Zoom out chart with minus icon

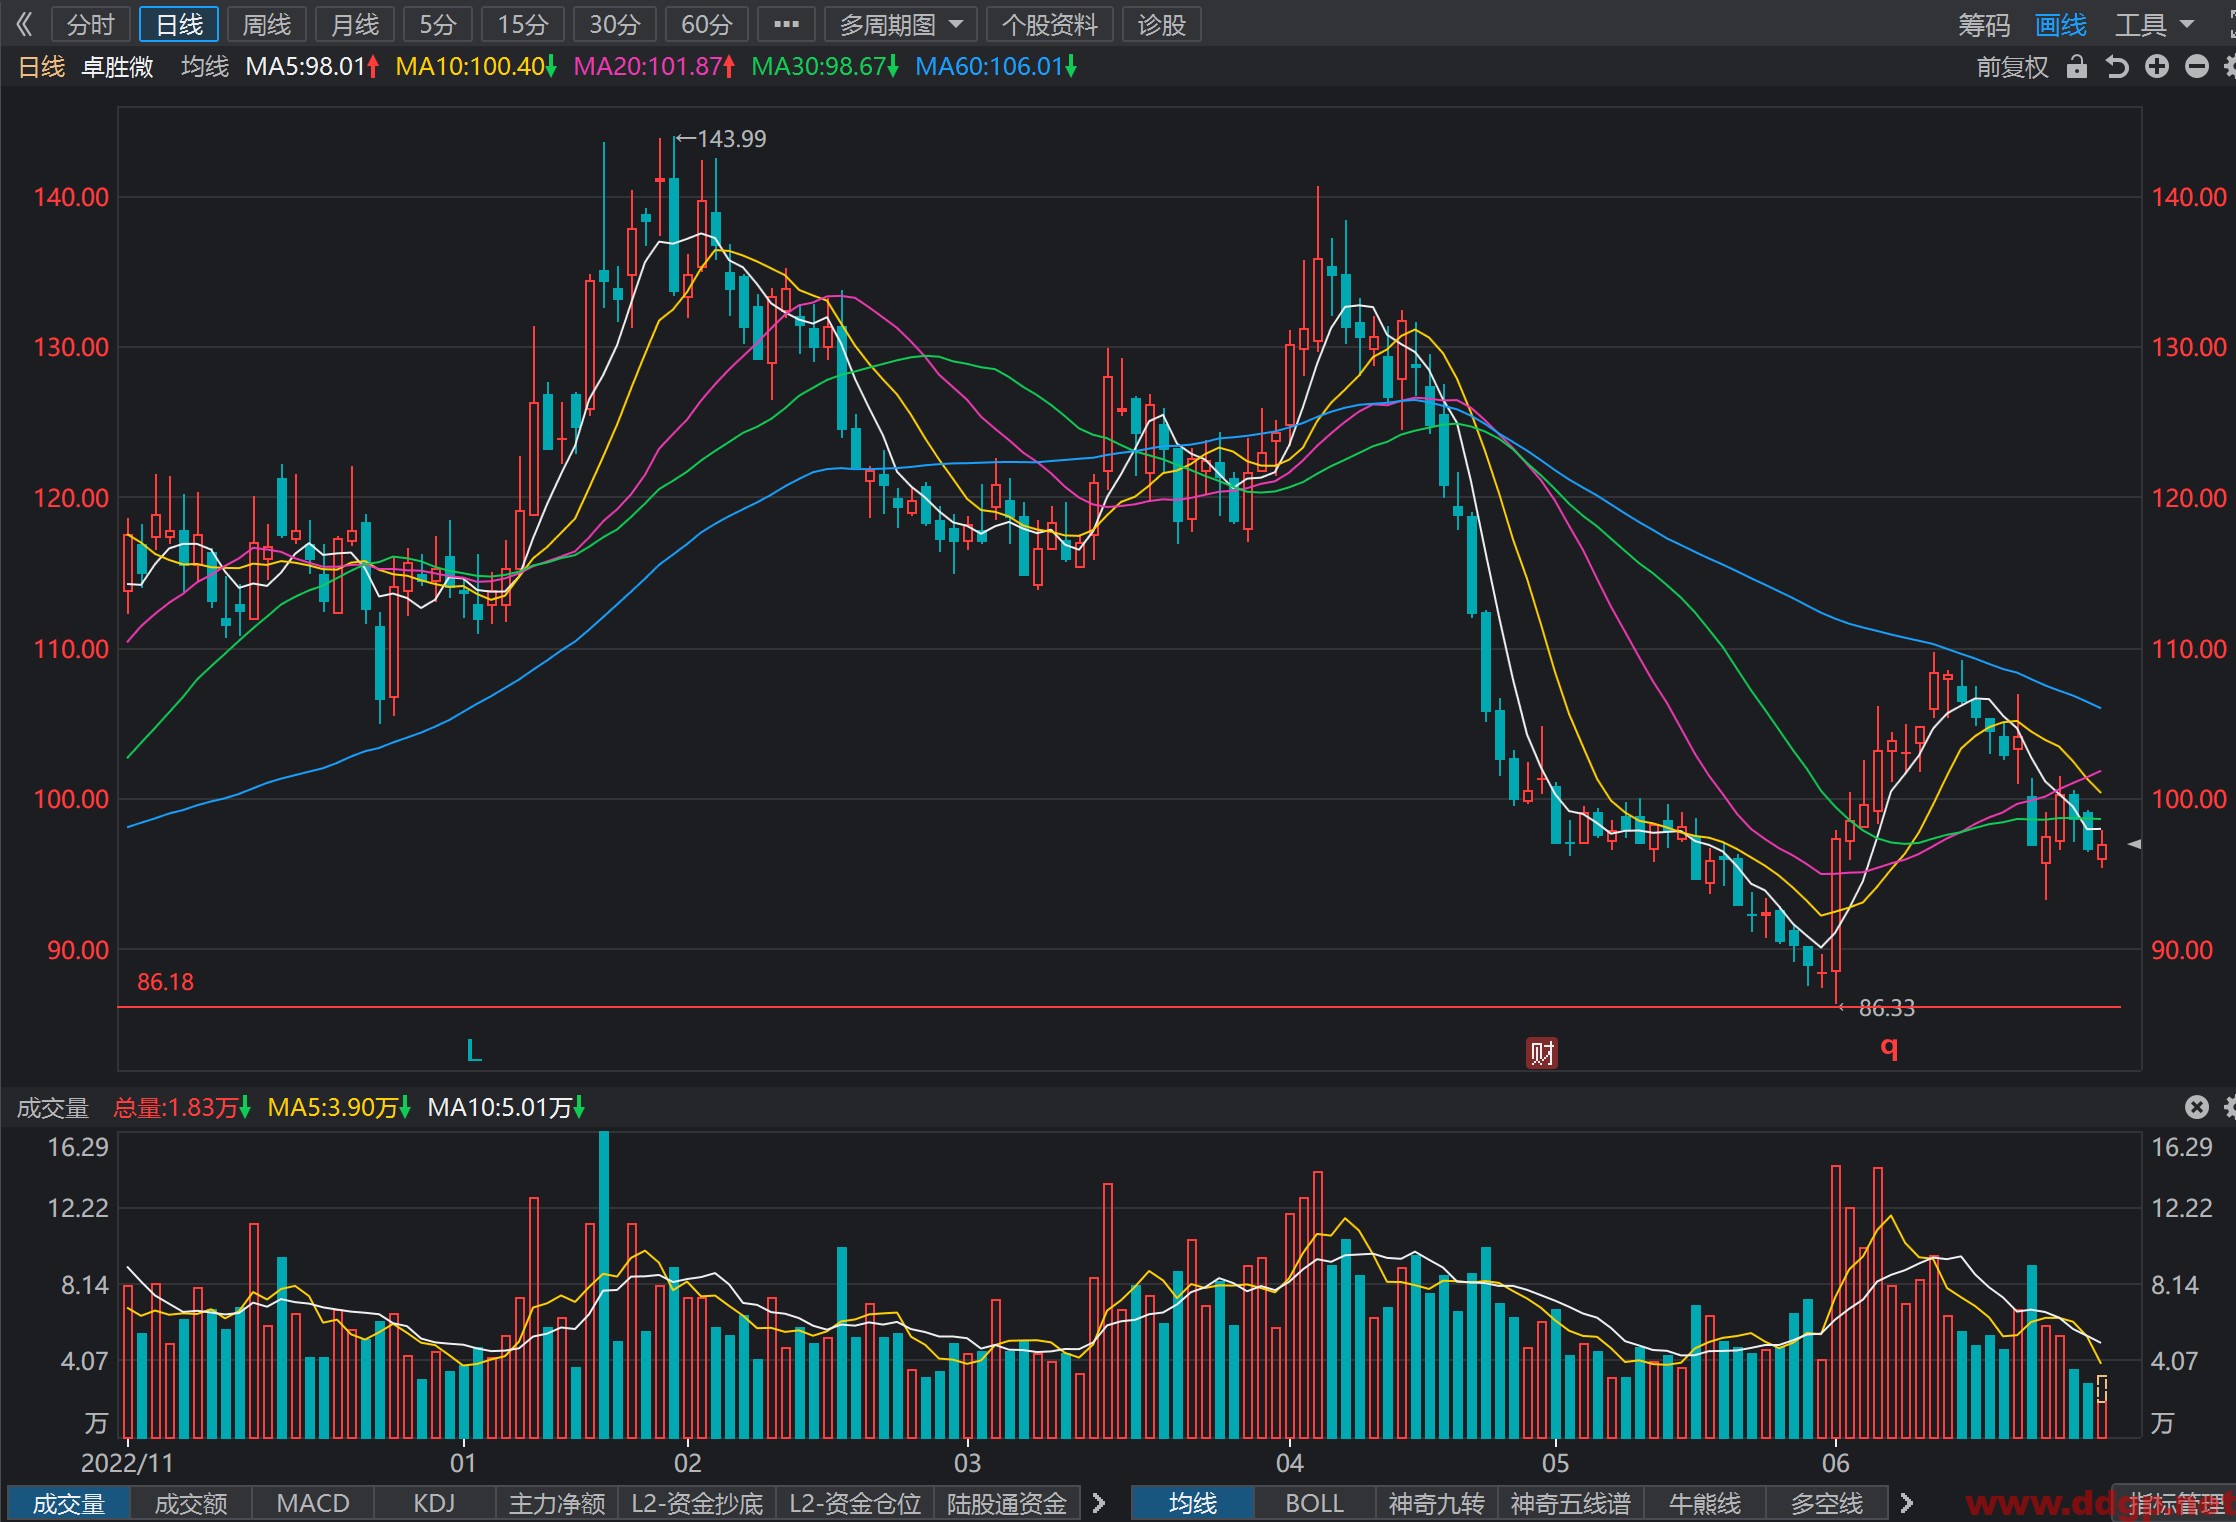2197,67
